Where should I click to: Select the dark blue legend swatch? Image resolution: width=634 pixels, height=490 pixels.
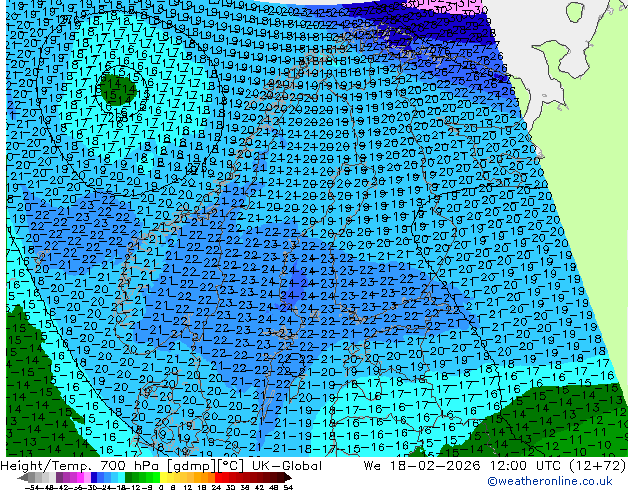click(94, 477)
